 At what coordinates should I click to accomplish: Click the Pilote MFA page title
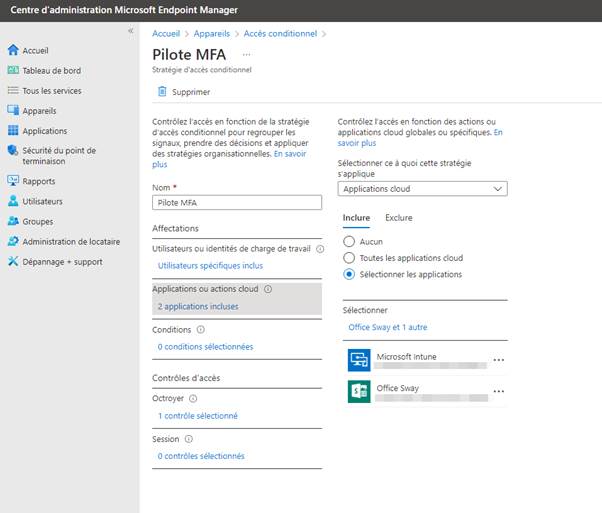[x=189, y=55]
